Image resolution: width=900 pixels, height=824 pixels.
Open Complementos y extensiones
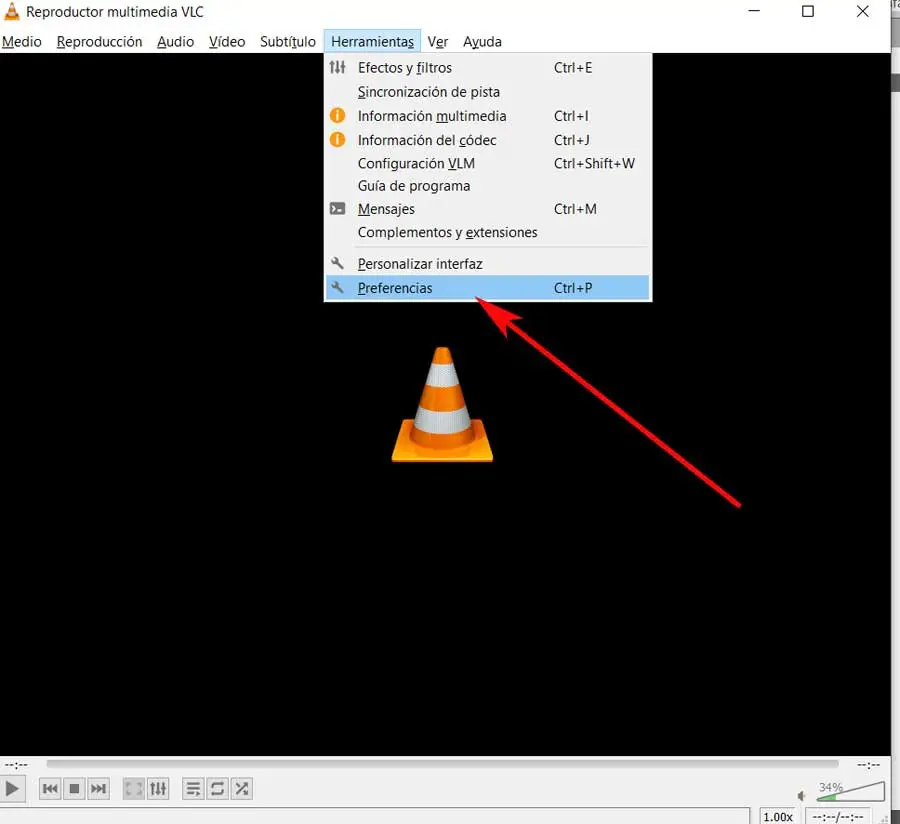pos(488,232)
